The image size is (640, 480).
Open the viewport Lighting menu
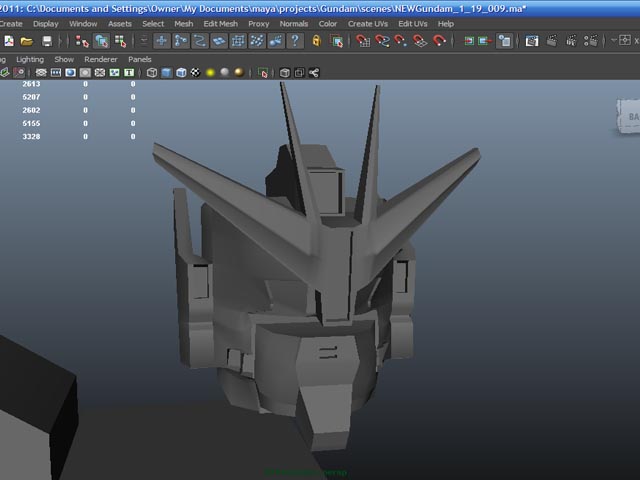pyautogui.click(x=30, y=59)
